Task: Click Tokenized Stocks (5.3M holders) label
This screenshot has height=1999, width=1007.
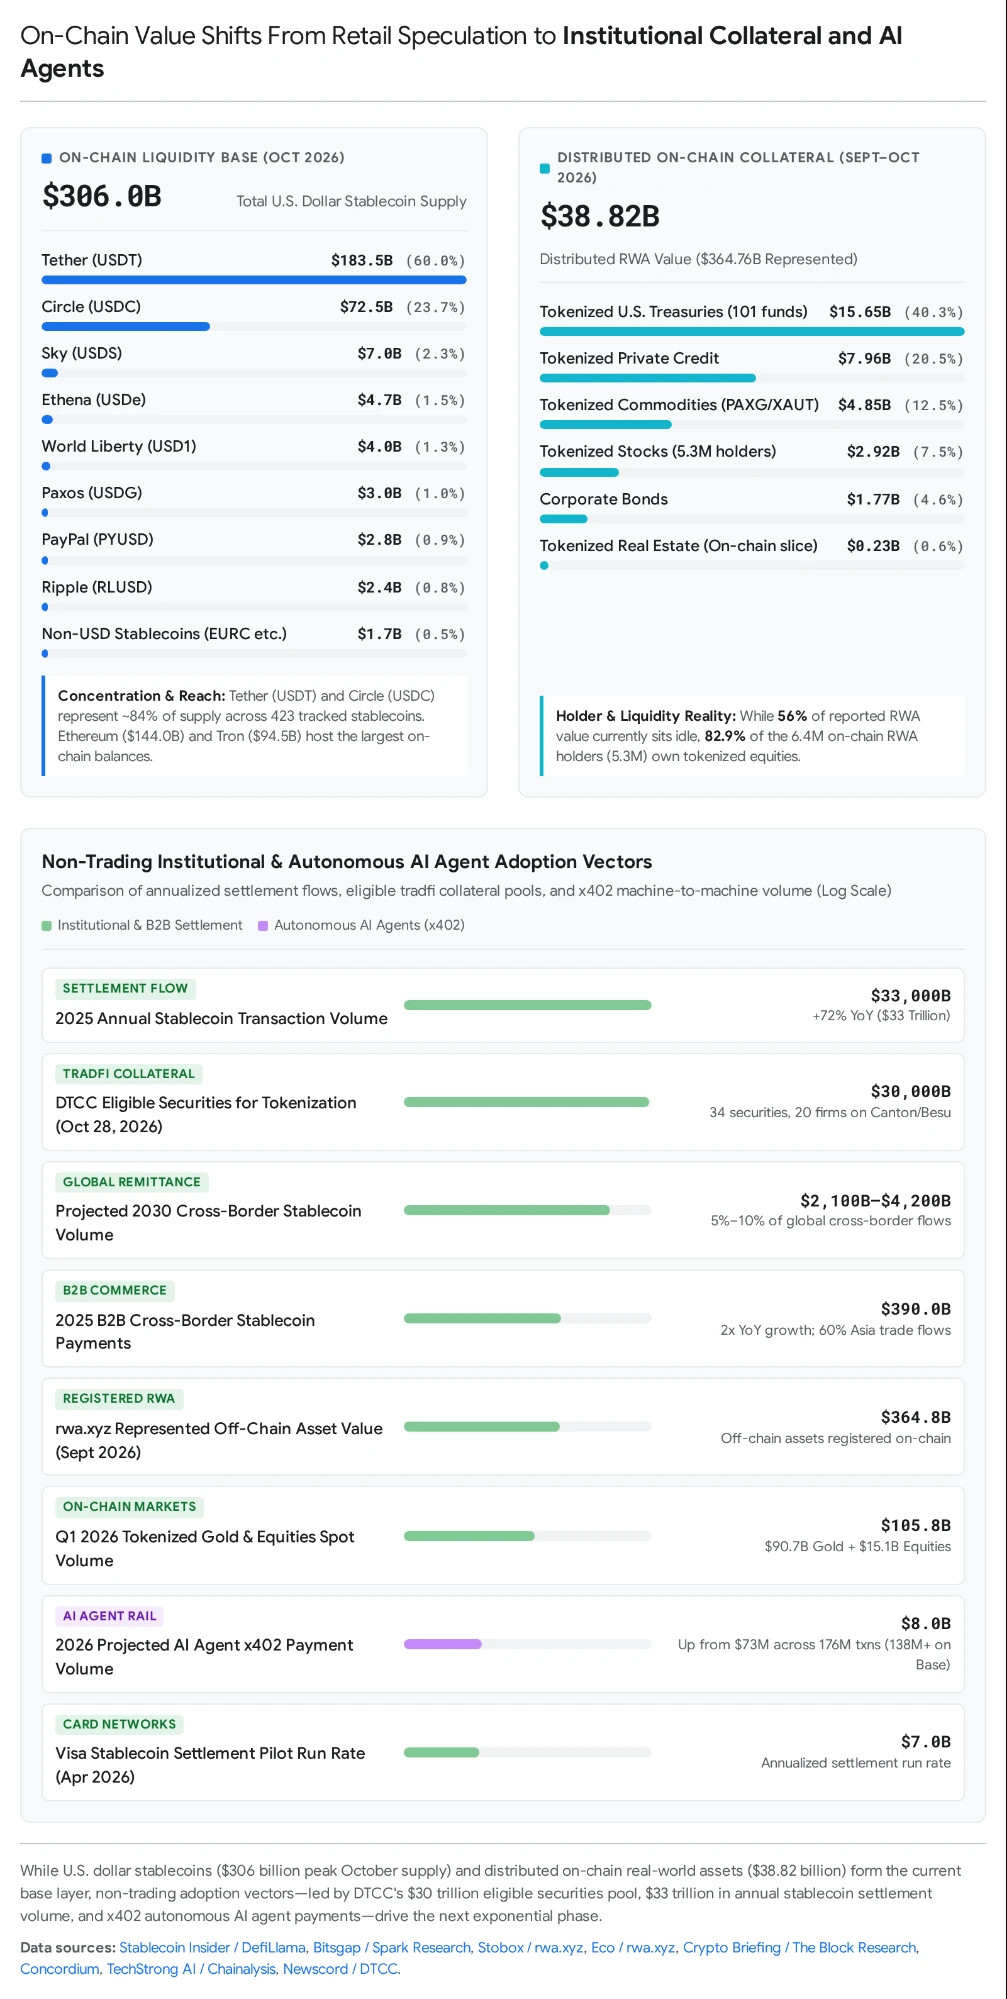Action: pyautogui.click(x=658, y=452)
